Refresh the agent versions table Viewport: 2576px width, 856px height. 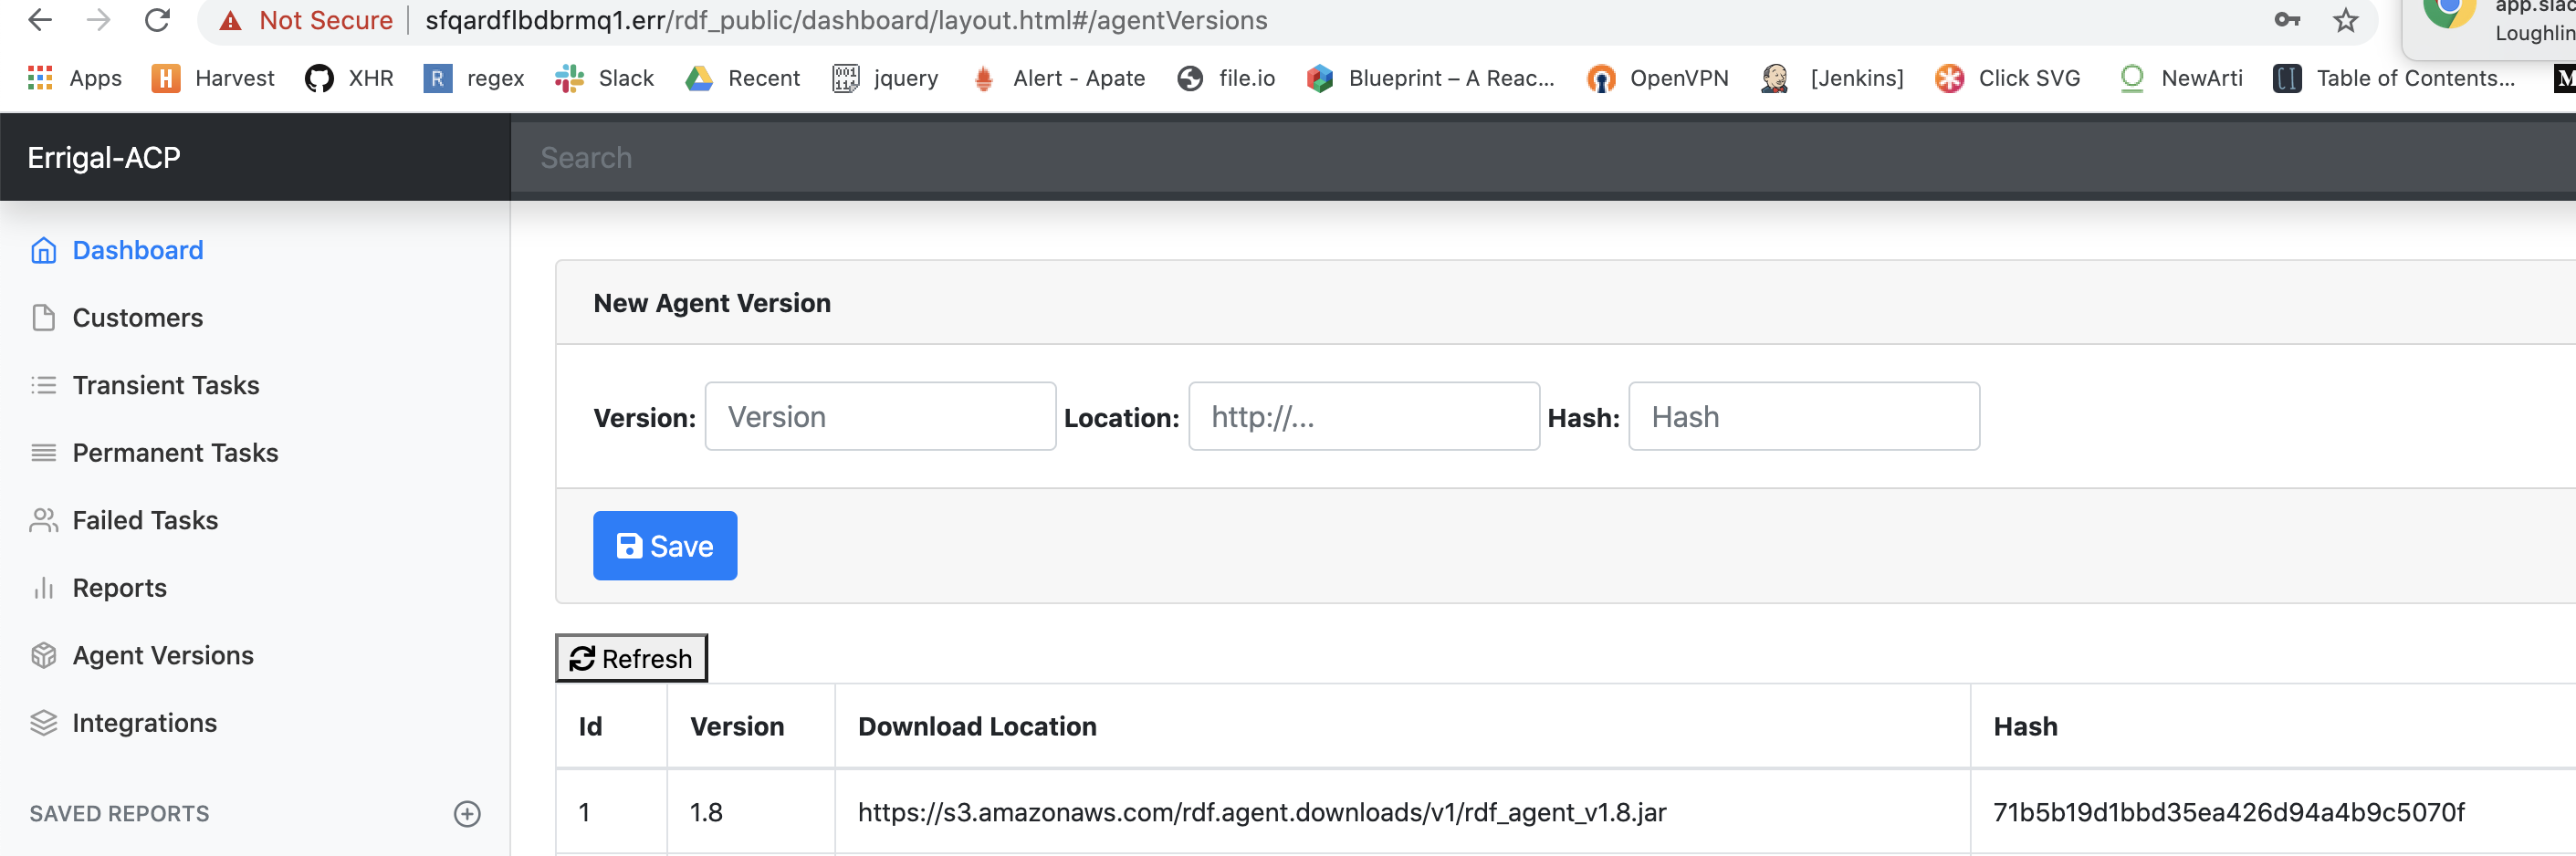click(631, 658)
